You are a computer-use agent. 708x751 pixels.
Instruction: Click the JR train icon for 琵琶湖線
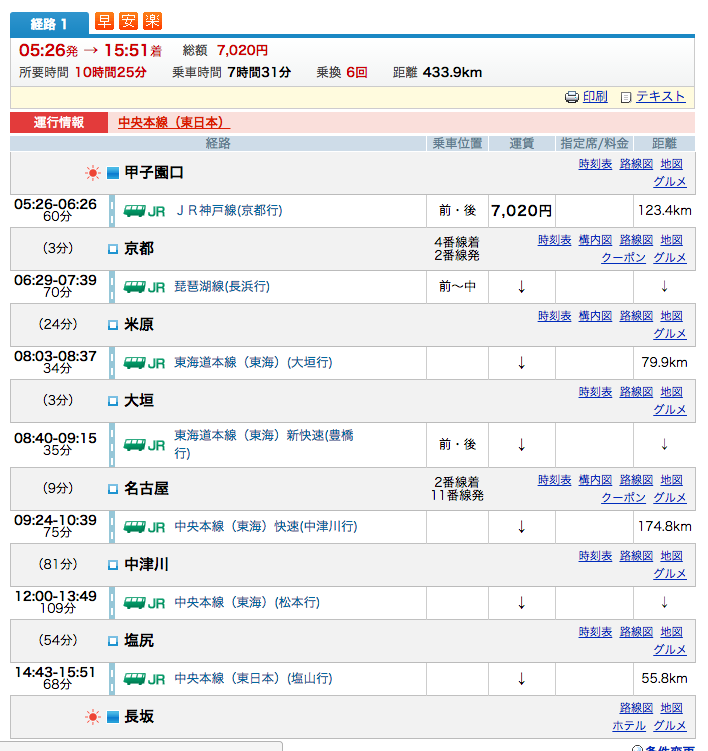(x=144, y=287)
